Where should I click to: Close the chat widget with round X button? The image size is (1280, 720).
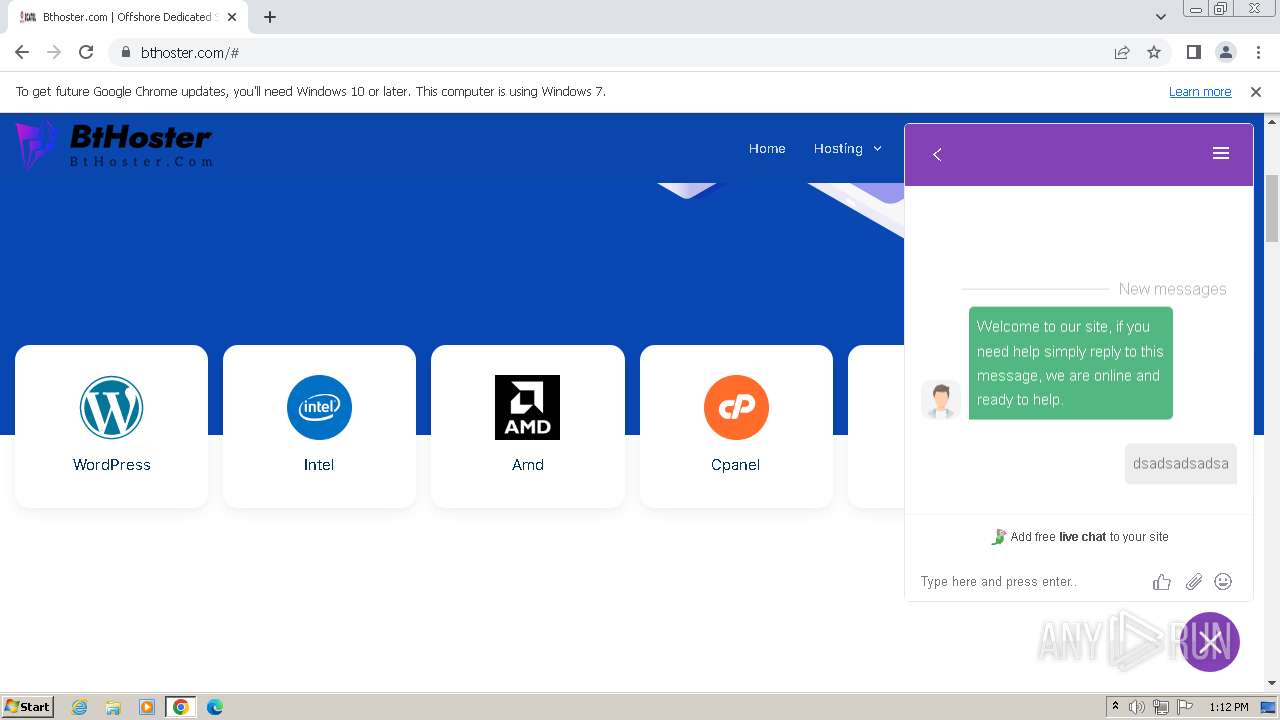point(1210,642)
